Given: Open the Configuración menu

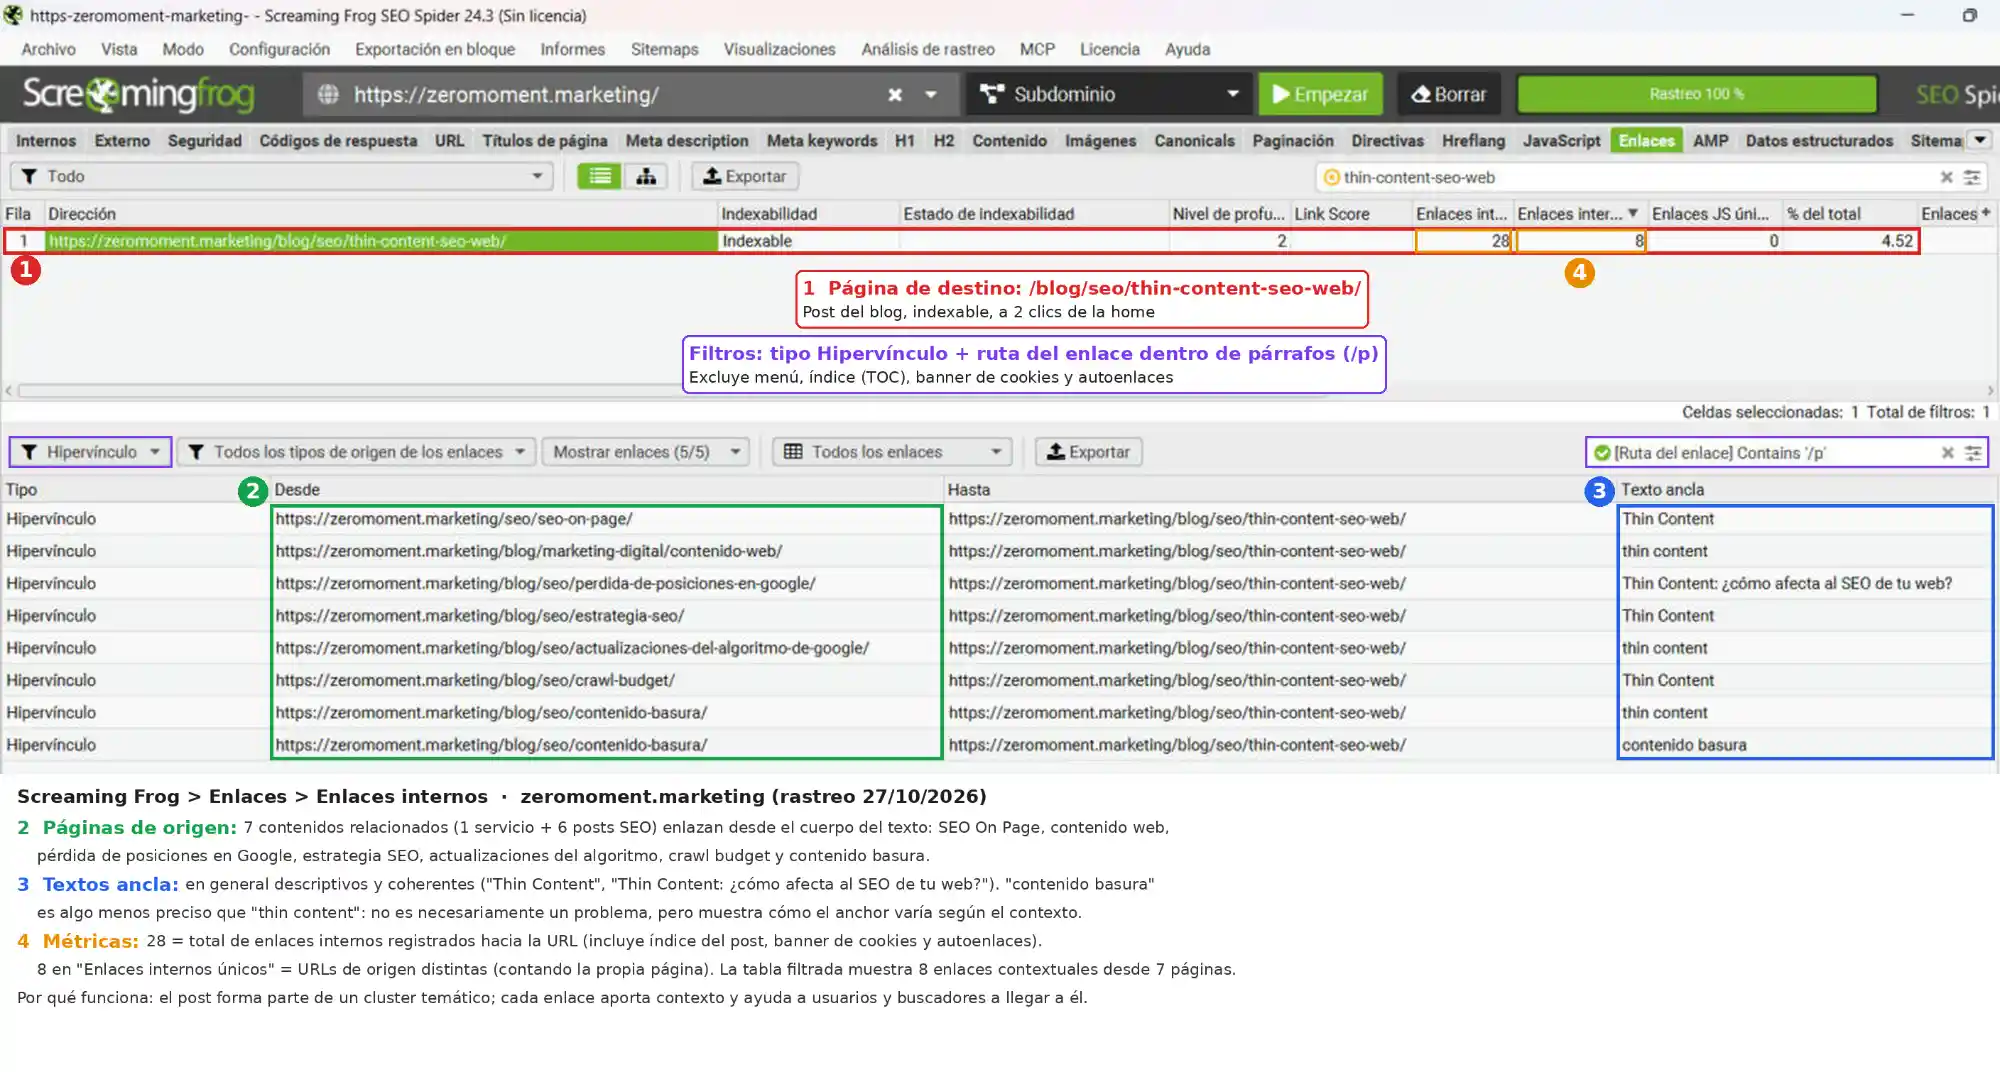Looking at the screenshot, I should coord(279,49).
